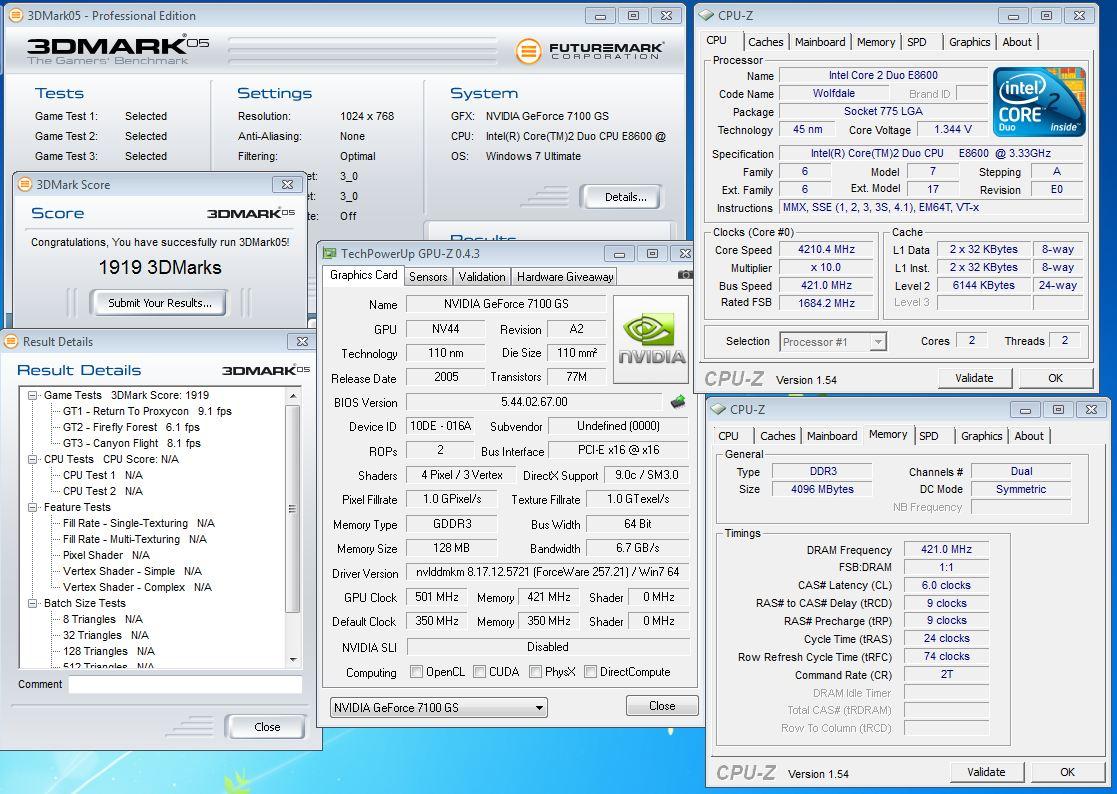
Task: Open the GeForce 7100 GS card dropdown
Action: [439, 707]
